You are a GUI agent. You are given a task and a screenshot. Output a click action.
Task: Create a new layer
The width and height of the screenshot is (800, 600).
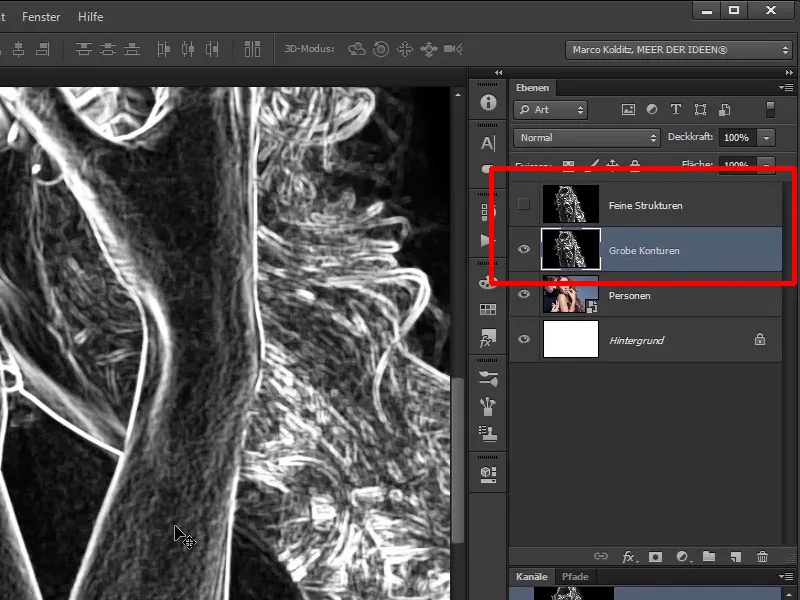coord(735,557)
